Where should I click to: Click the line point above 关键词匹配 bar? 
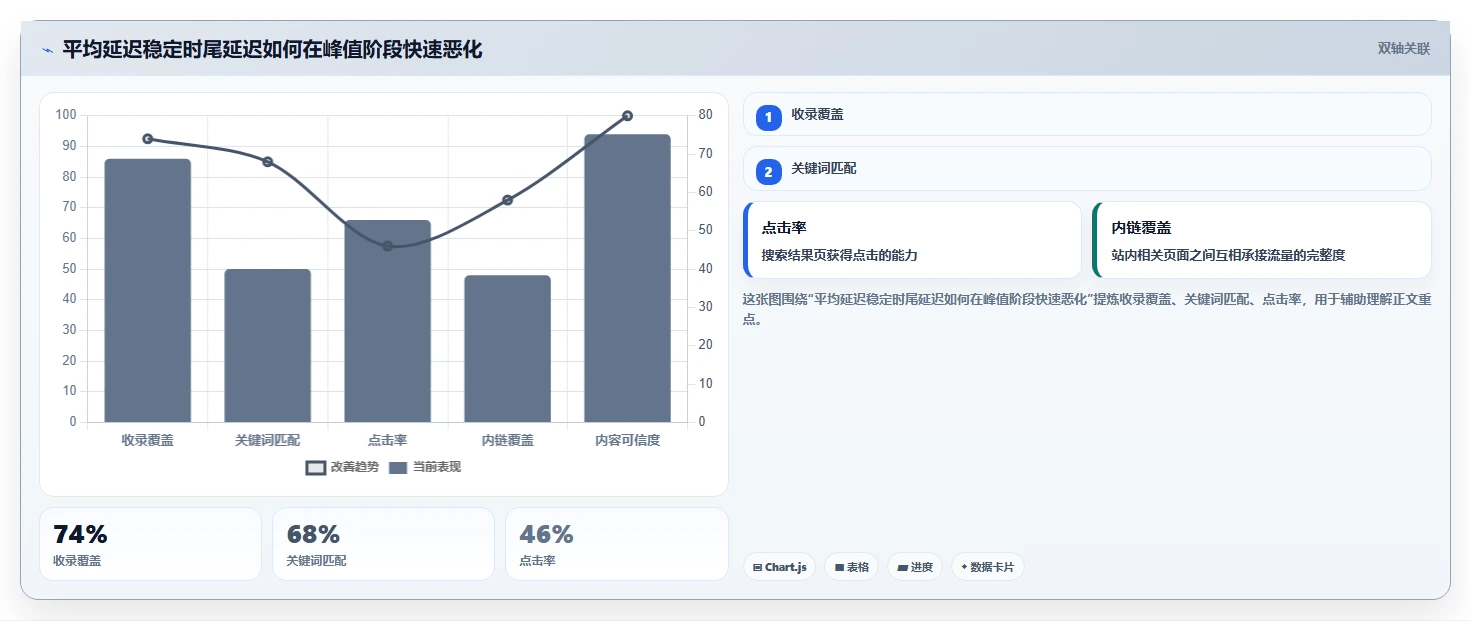point(268,162)
